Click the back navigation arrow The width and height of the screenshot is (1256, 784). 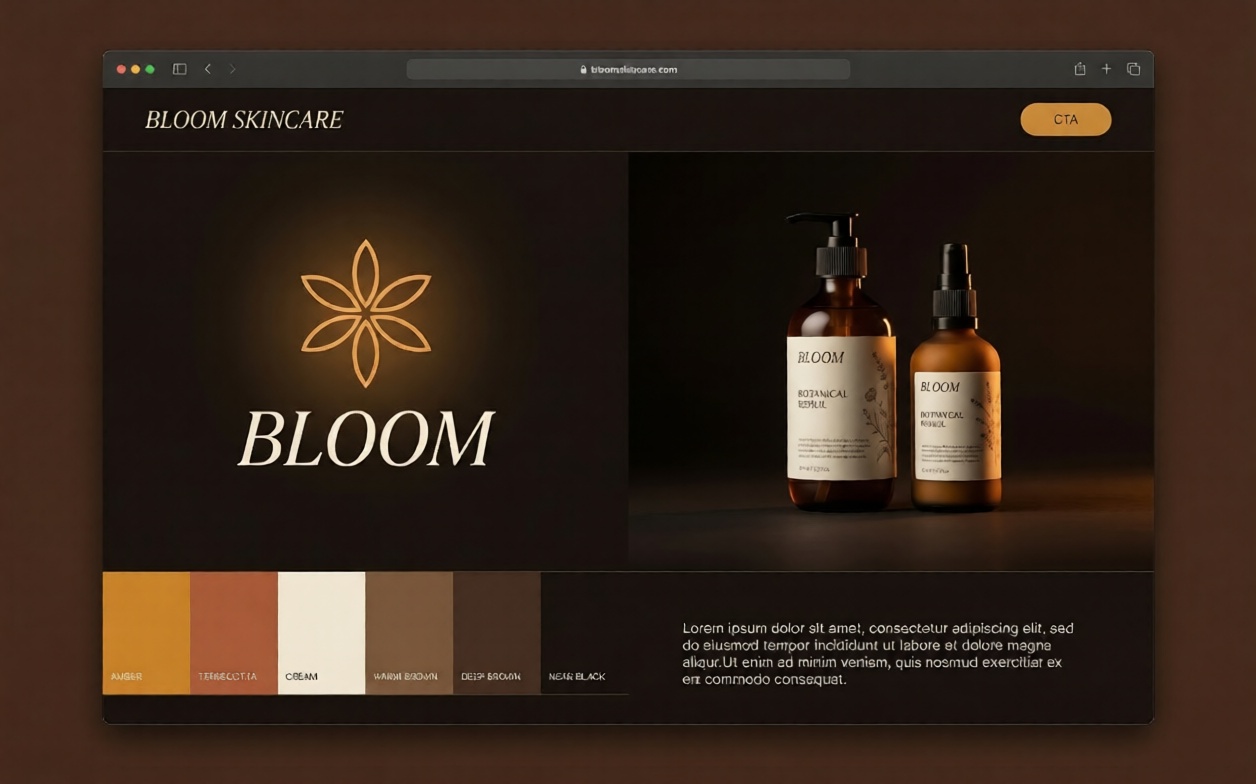tap(207, 68)
